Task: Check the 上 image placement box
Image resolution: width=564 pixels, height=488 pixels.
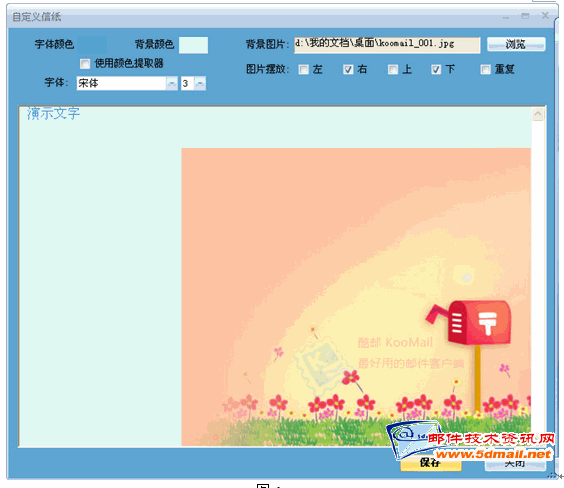Action: [x=393, y=69]
